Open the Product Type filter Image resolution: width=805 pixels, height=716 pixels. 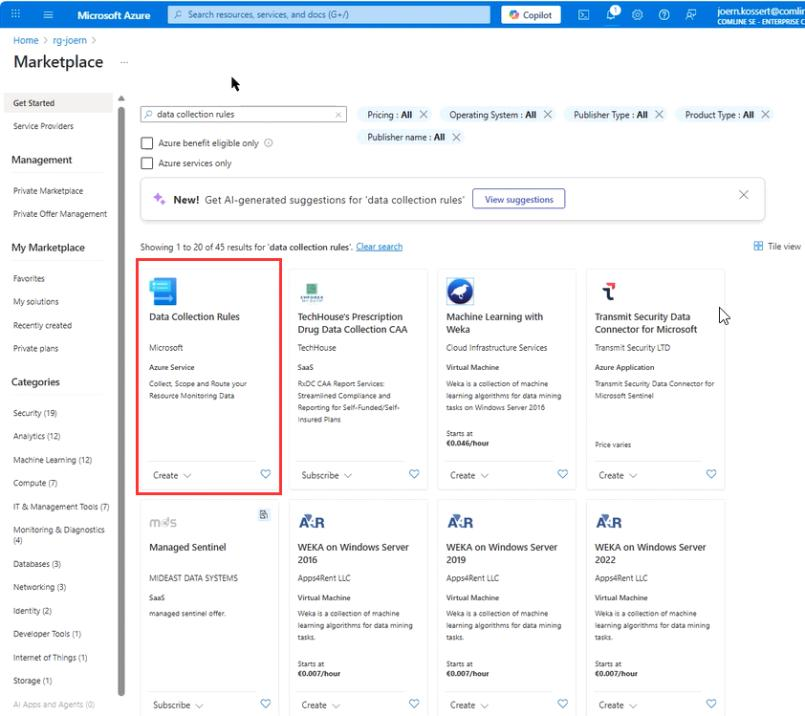[x=719, y=115]
